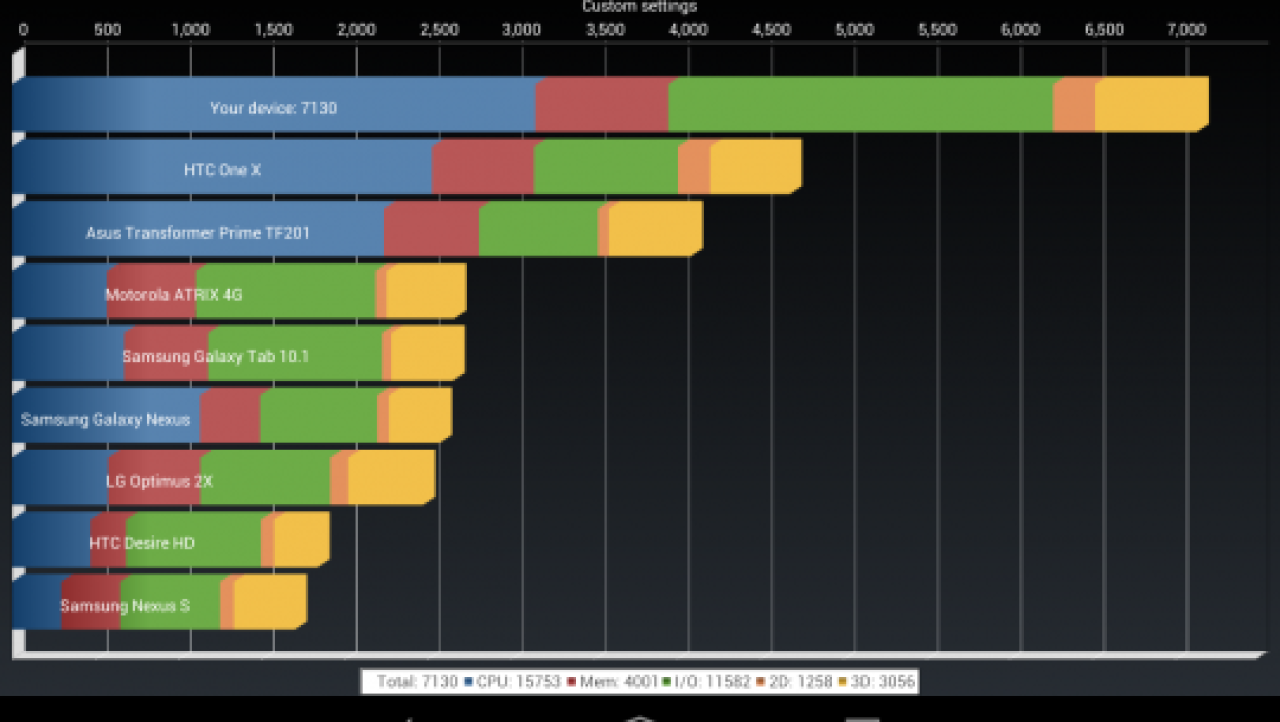Tap the orange 2D segment of Your device bar
Image resolution: width=1280 pixels, height=722 pixels.
pos(1075,104)
